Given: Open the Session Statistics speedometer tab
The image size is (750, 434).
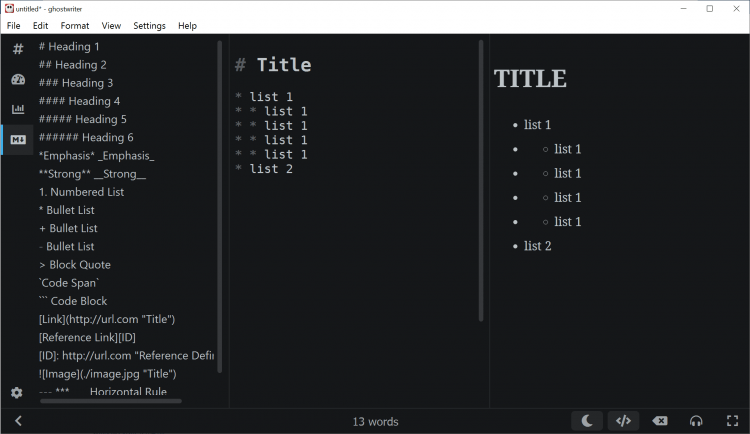Looking at the screenshot, I should [18, 79].
